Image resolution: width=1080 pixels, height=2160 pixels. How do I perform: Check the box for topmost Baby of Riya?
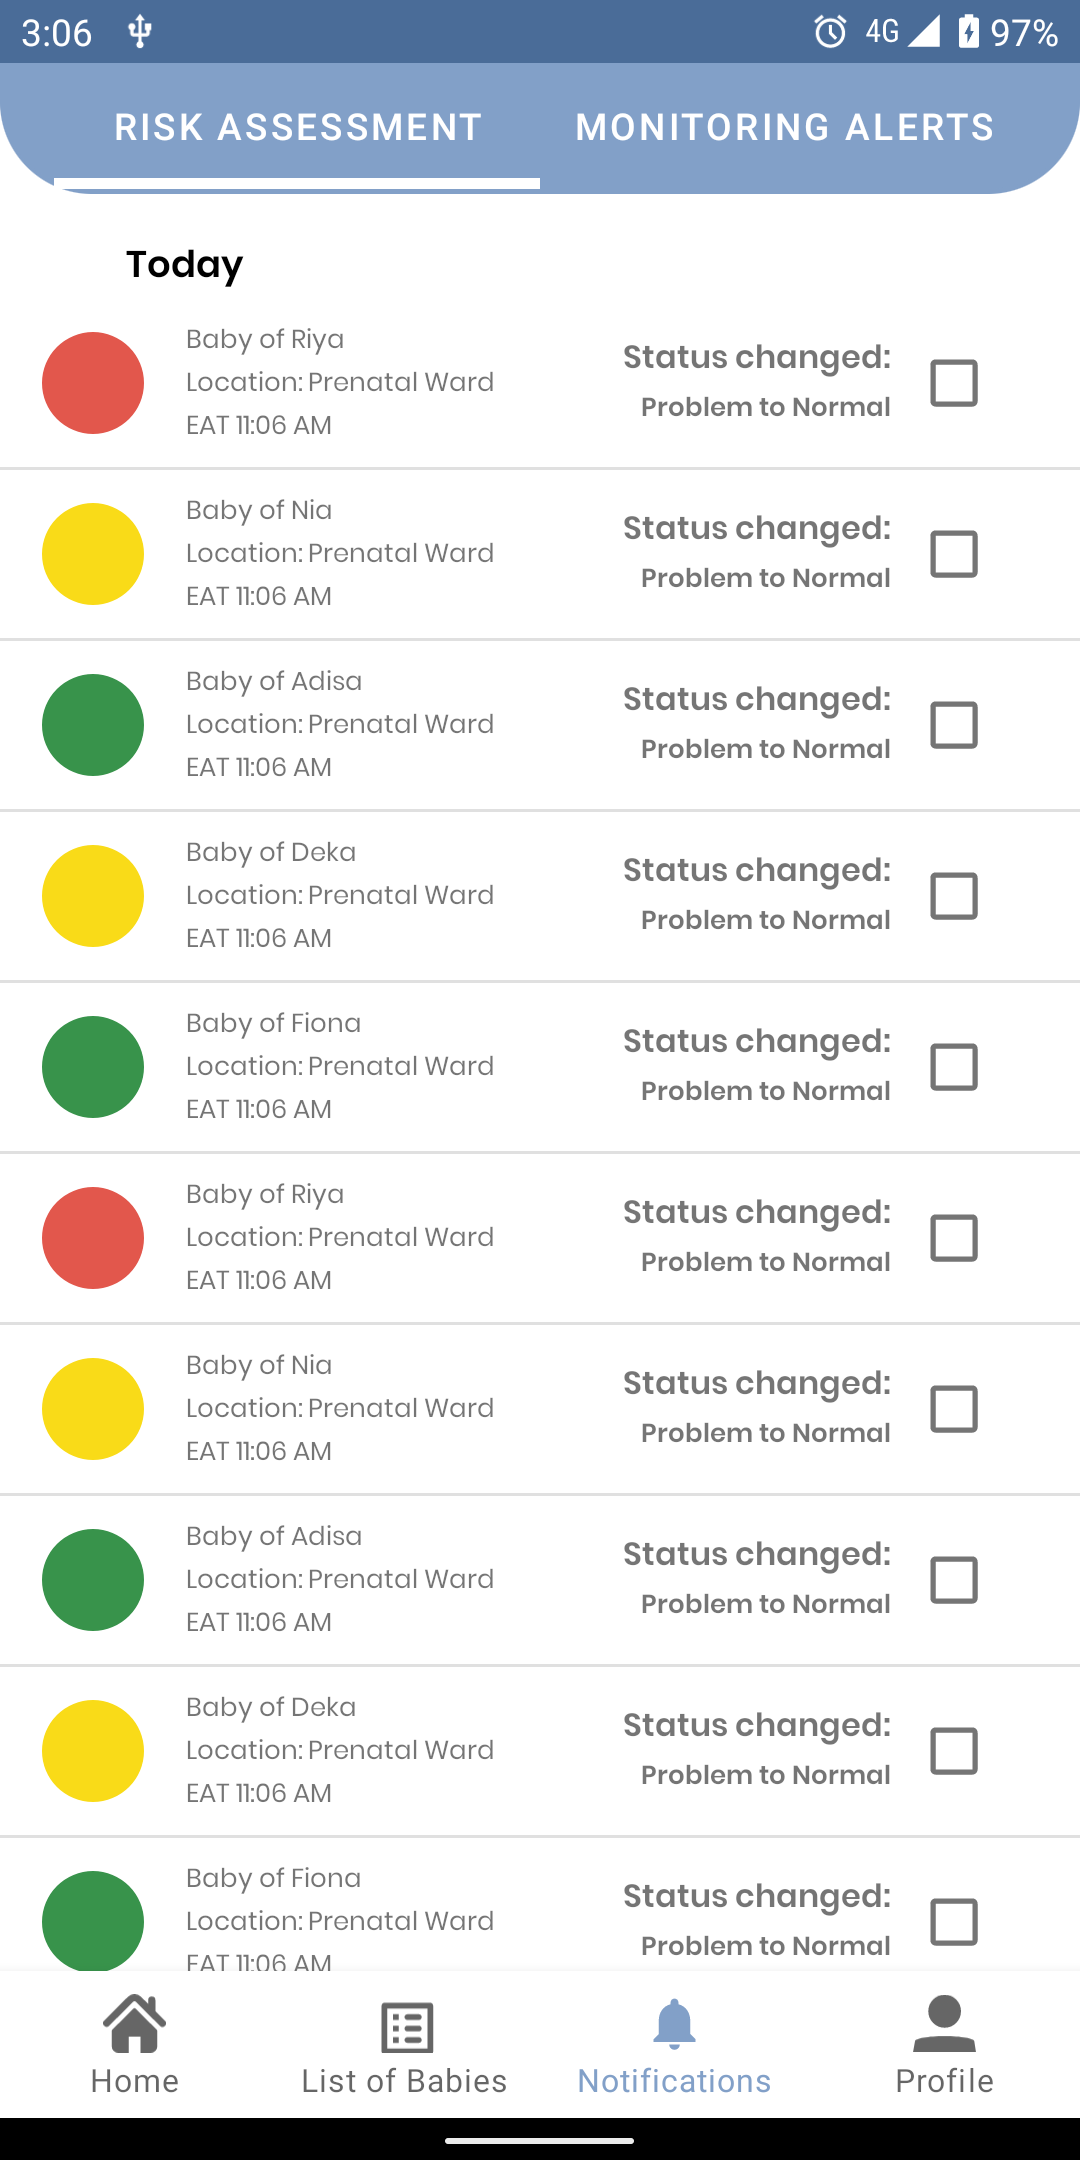coord(954,383)
